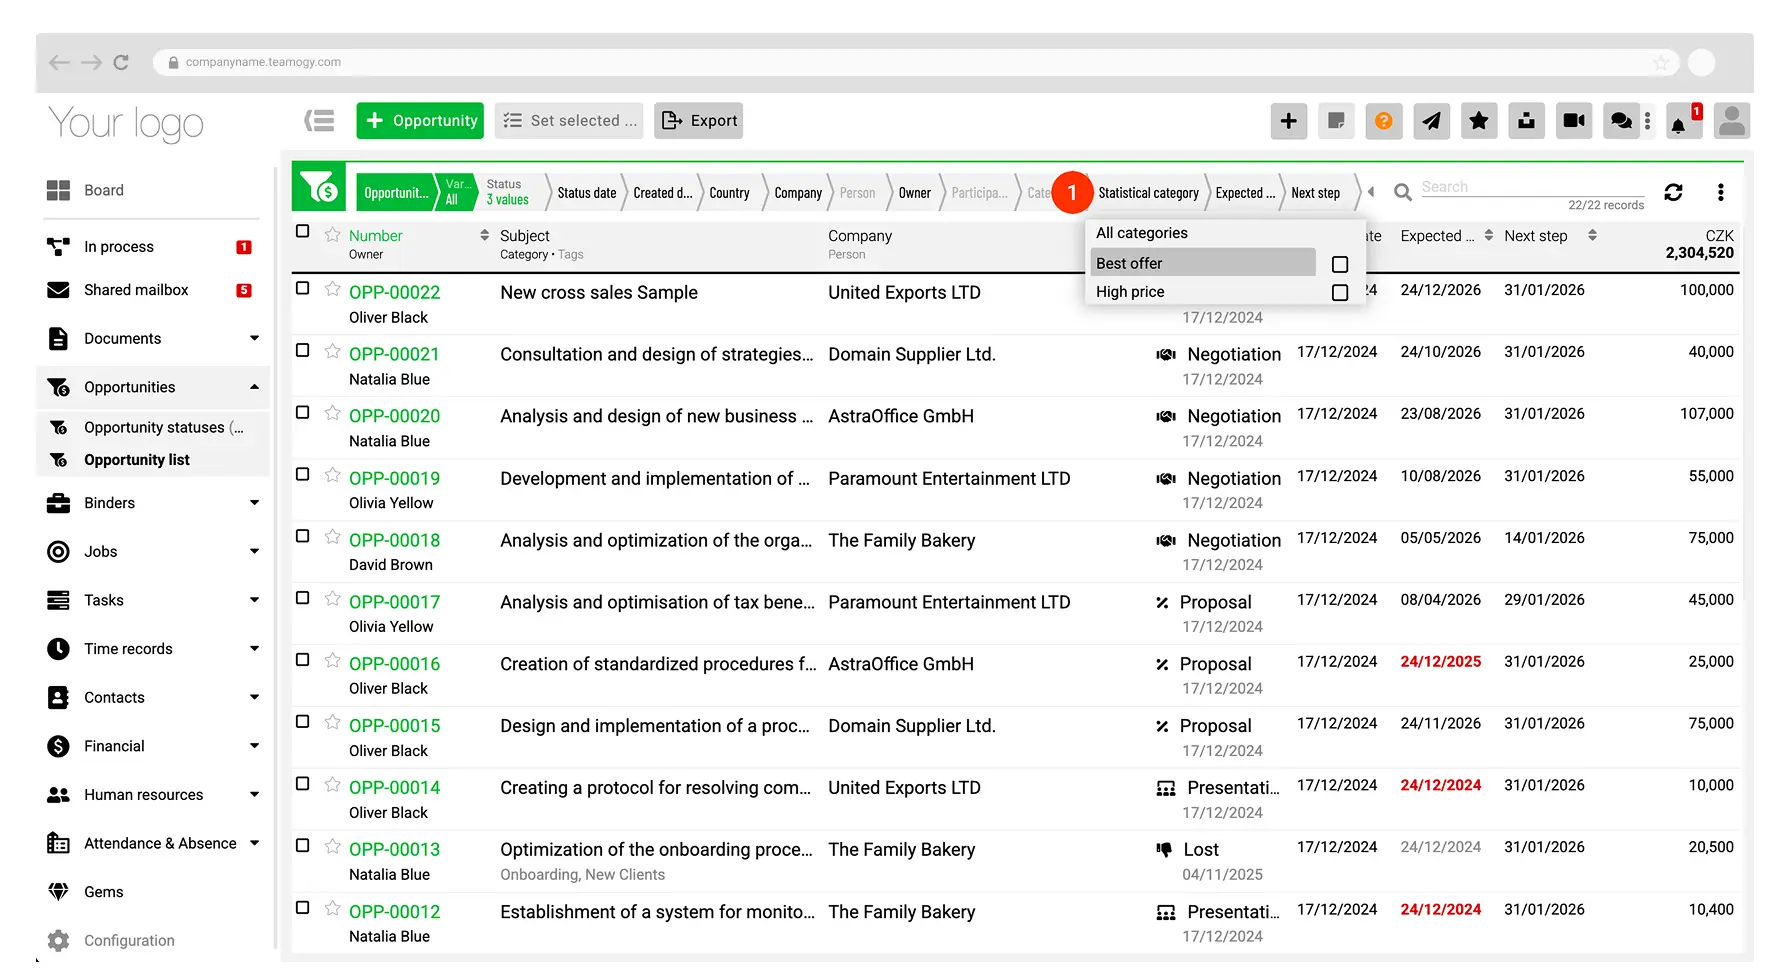Click into the Search field
Screen dimensions: 1781x978
pos(1530,187)
